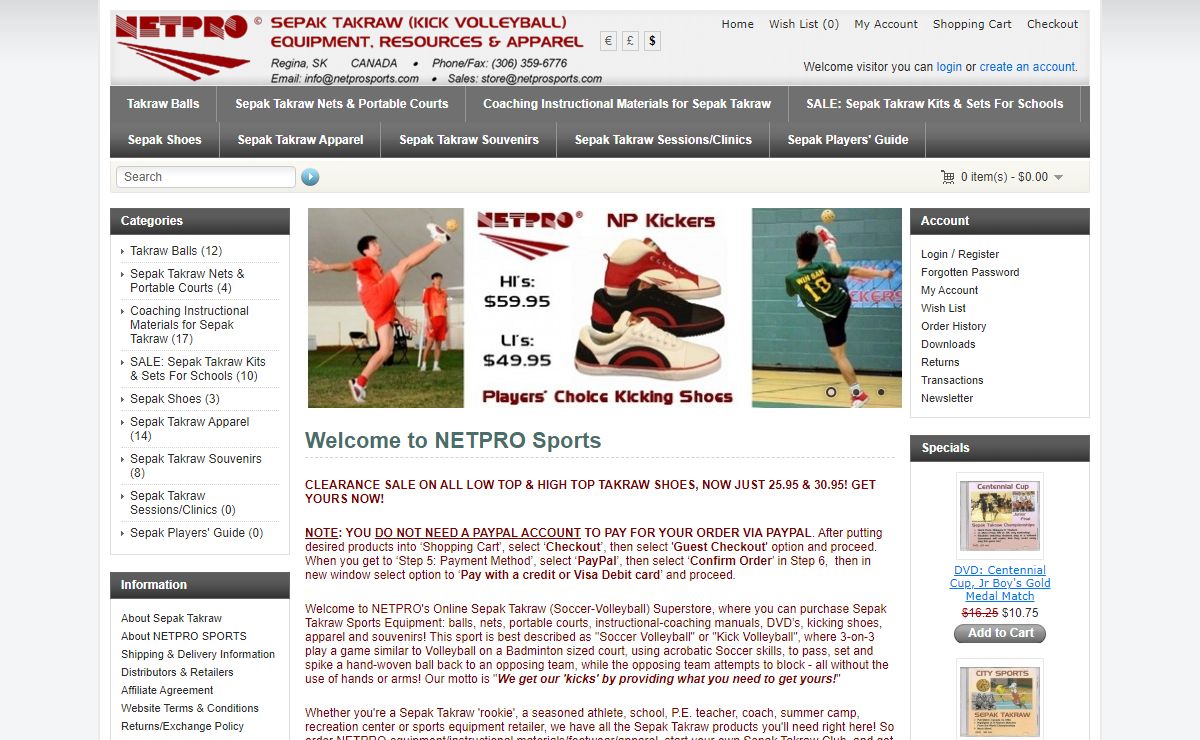Open Transactions link

952,380
